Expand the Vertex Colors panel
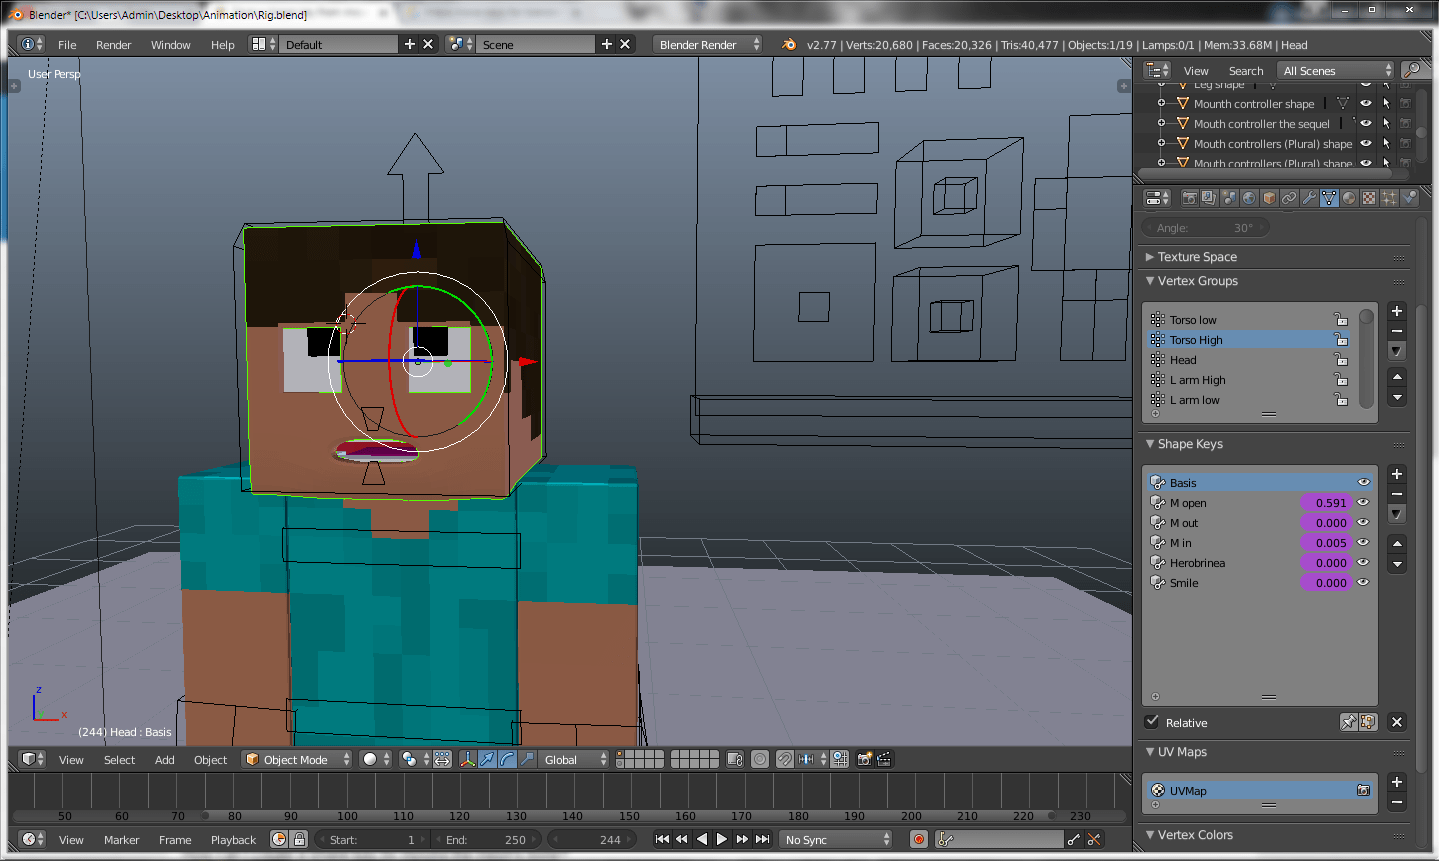This screenshot has height=861, width=1439. pos(1150,835)
